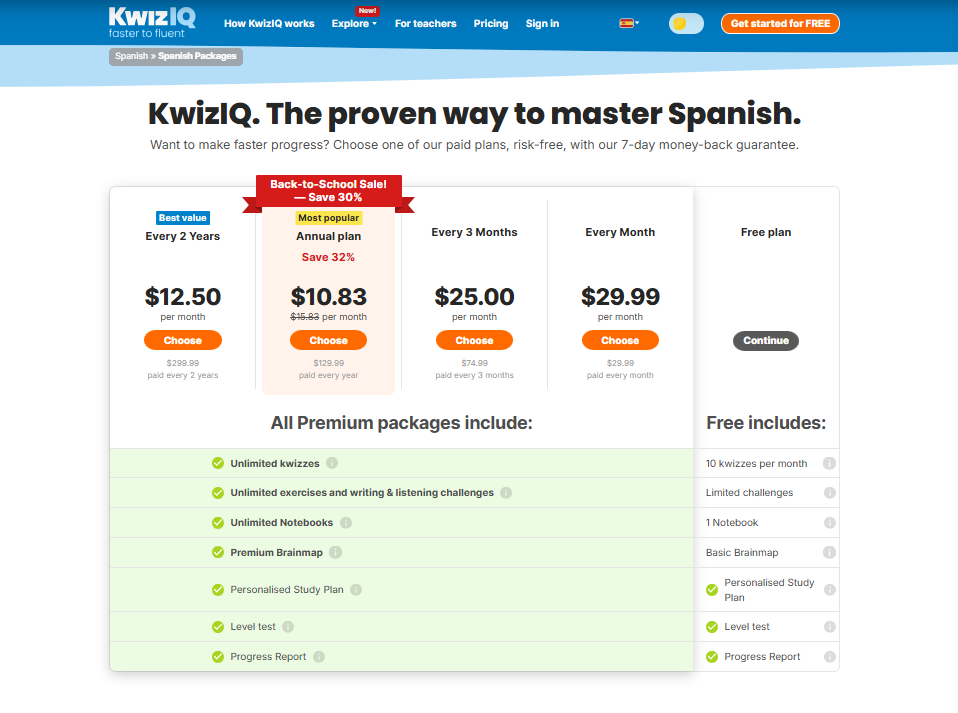Click All Premium packages include heading
Viewport: 958px width, 713px height.
coord(401,423)
